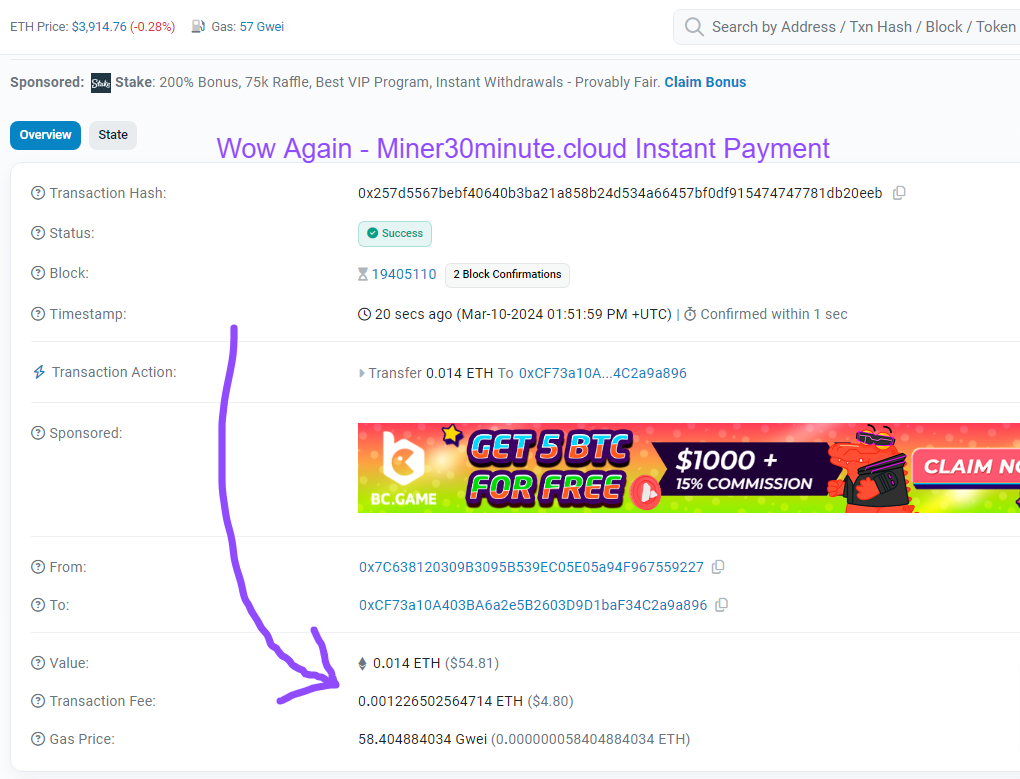This screenshot has height=779, width=1020.
Task: Click the 2 Block Confirmations badge
Action: tap(507, 274)
